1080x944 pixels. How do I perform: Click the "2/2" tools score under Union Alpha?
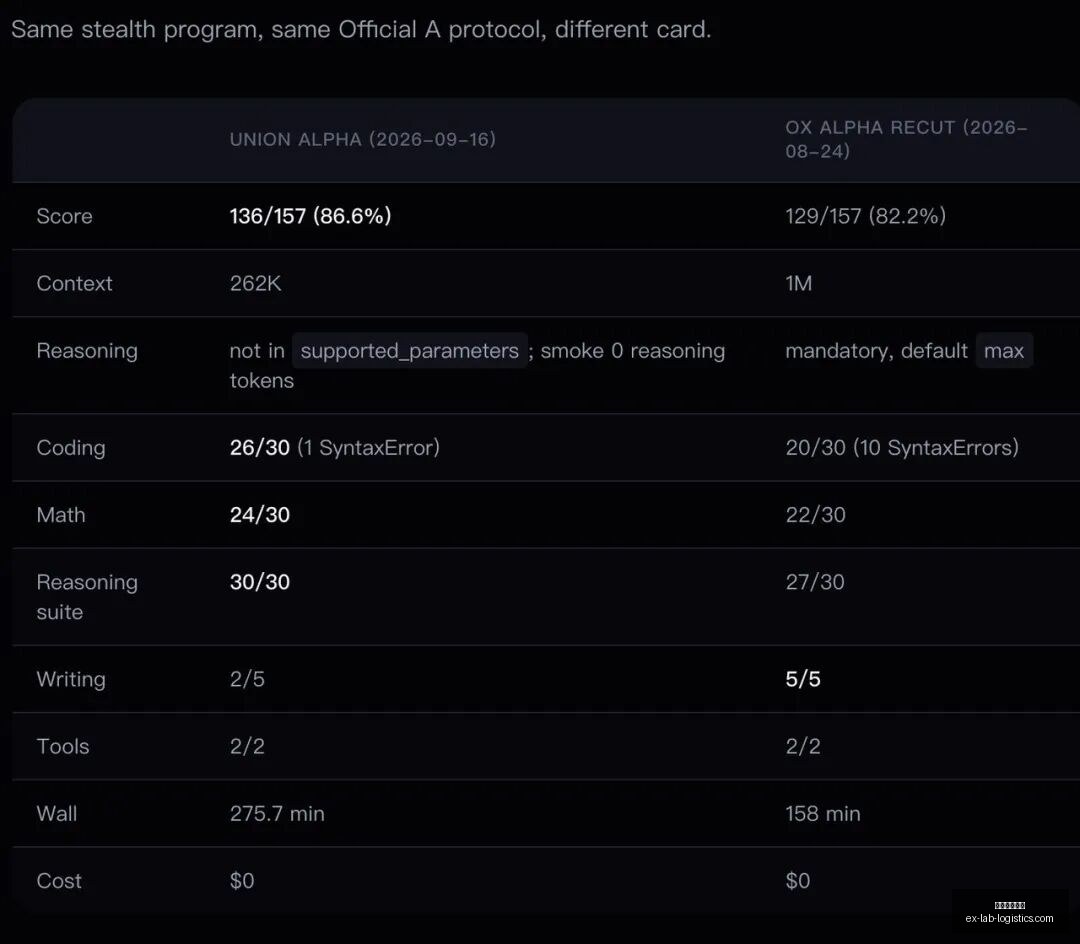(x=247, y=746)
